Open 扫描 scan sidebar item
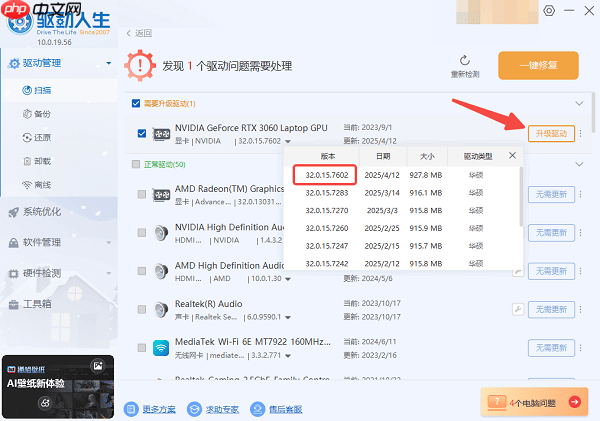Viewport: 600px width, 421px height. (x=37, y=90)
